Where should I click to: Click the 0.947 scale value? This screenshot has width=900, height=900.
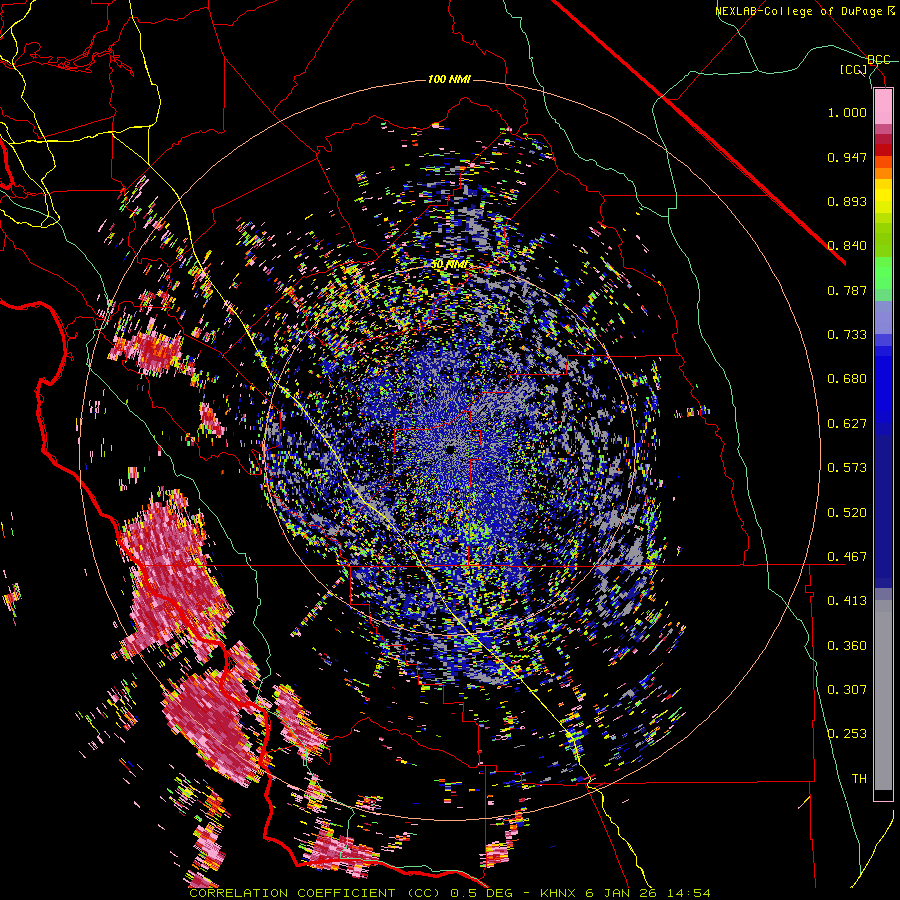(x=847, y=157)
